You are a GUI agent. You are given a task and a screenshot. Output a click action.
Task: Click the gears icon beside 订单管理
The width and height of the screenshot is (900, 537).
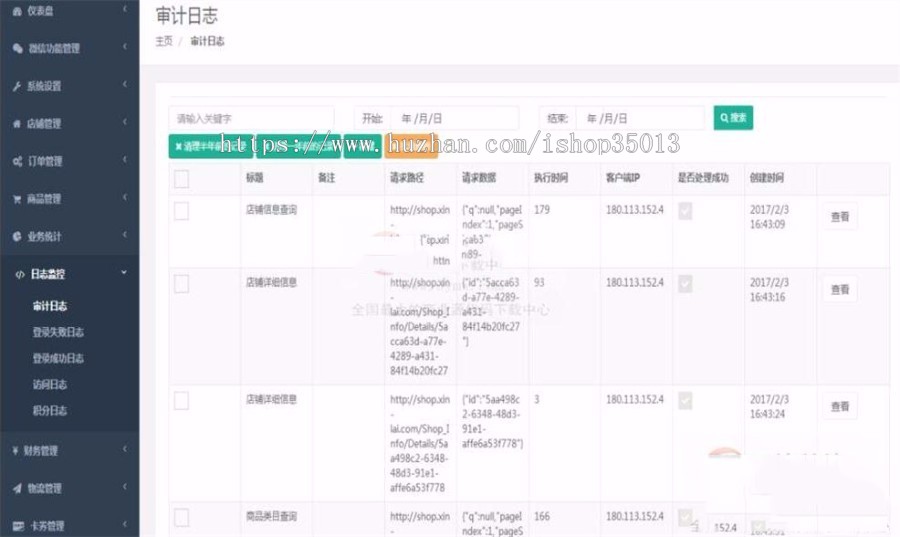click(x=18, y=162)
